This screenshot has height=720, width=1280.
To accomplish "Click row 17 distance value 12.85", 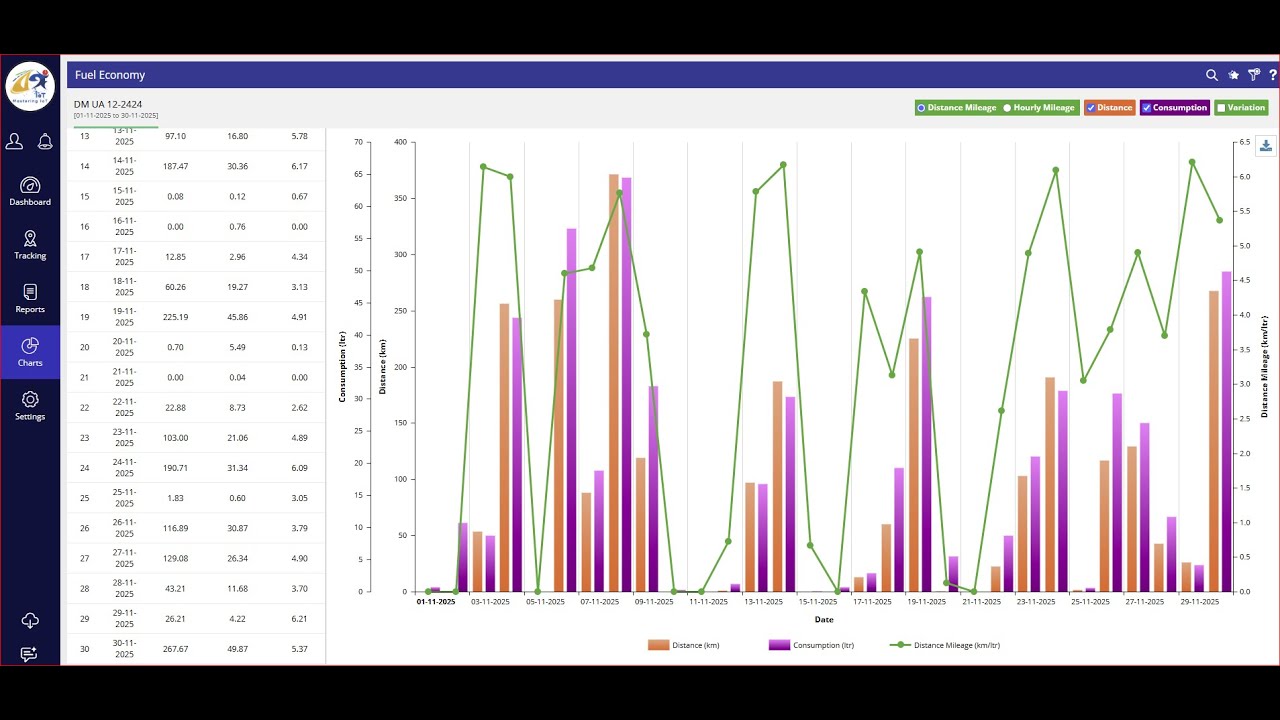I will click(x=176, y=257).
